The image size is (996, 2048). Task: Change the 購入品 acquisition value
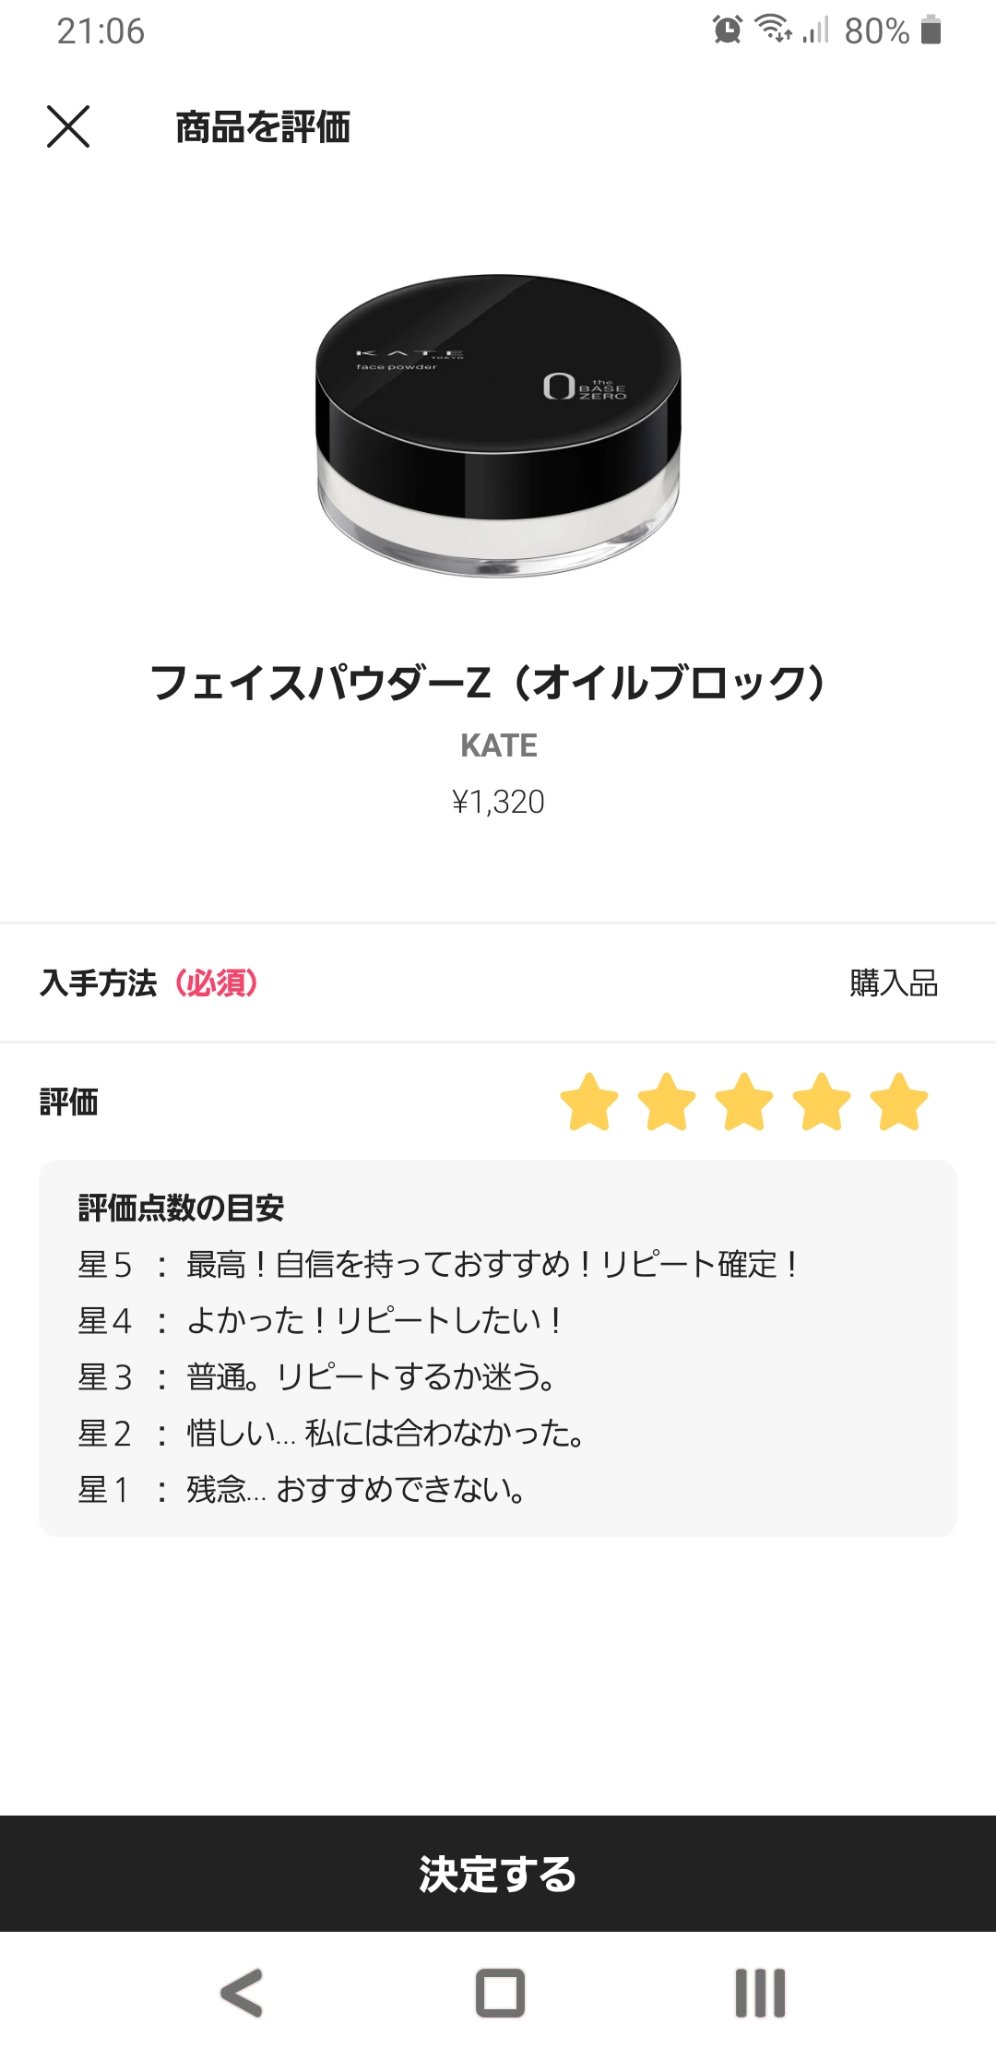pos(893,983)
